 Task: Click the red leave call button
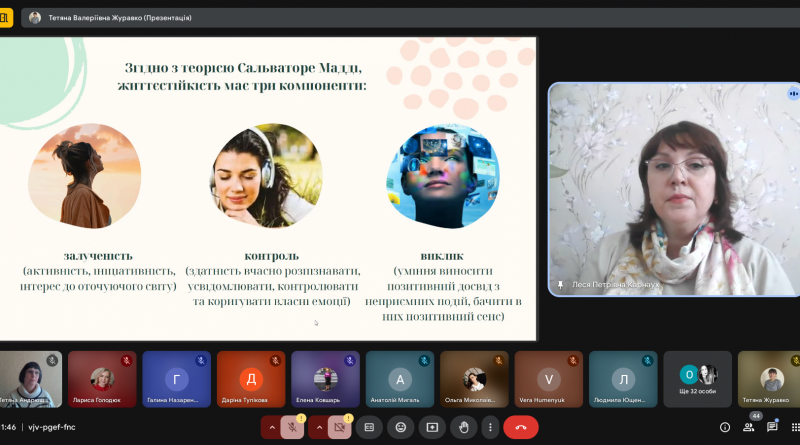point(521,428)
